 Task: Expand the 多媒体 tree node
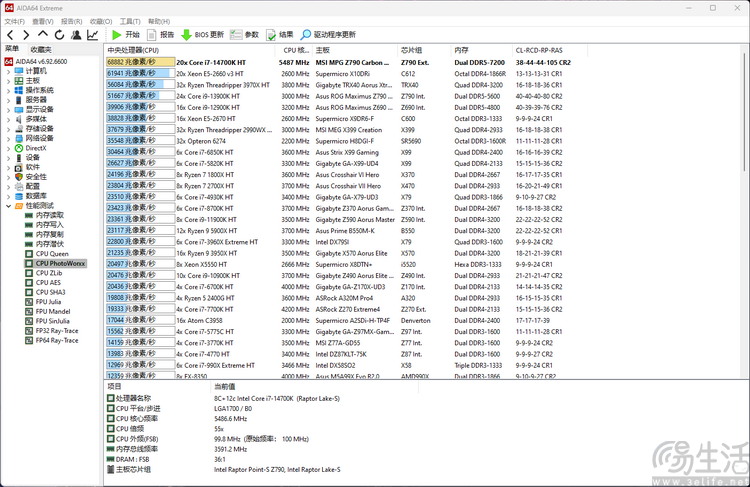(8, 119)
